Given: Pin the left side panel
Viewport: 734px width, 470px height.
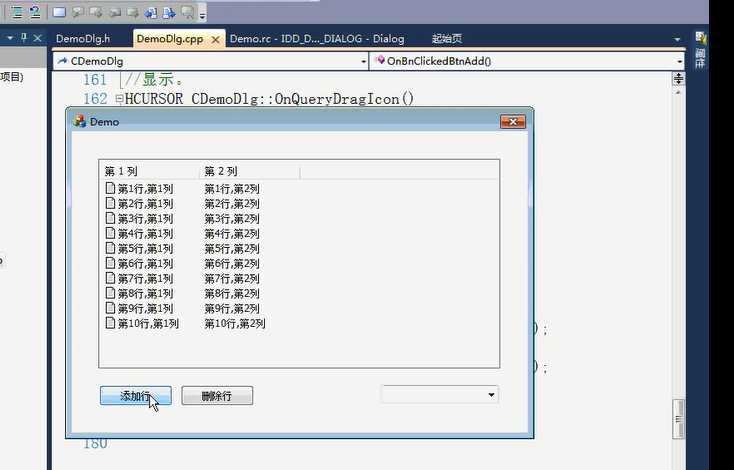Looking at the screenshot, I should (x=24, y=38).
